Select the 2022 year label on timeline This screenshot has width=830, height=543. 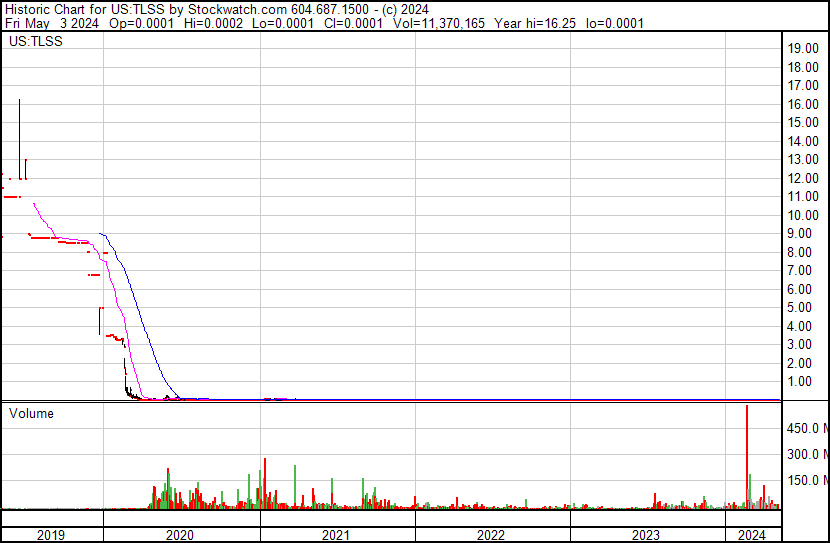pyautogui.click(x=492, y=535)
